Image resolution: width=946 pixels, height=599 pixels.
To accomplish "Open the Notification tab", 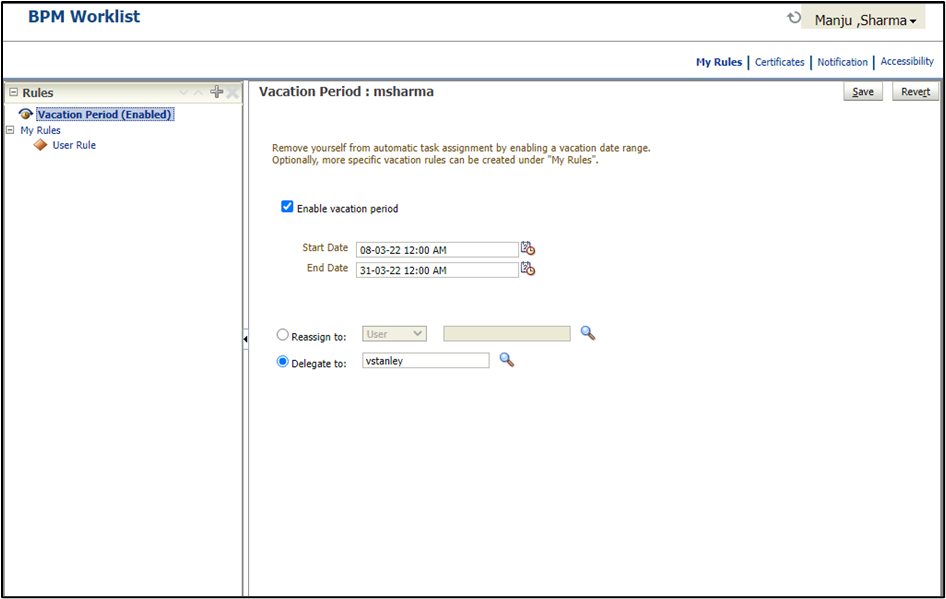I will [842, 62].
